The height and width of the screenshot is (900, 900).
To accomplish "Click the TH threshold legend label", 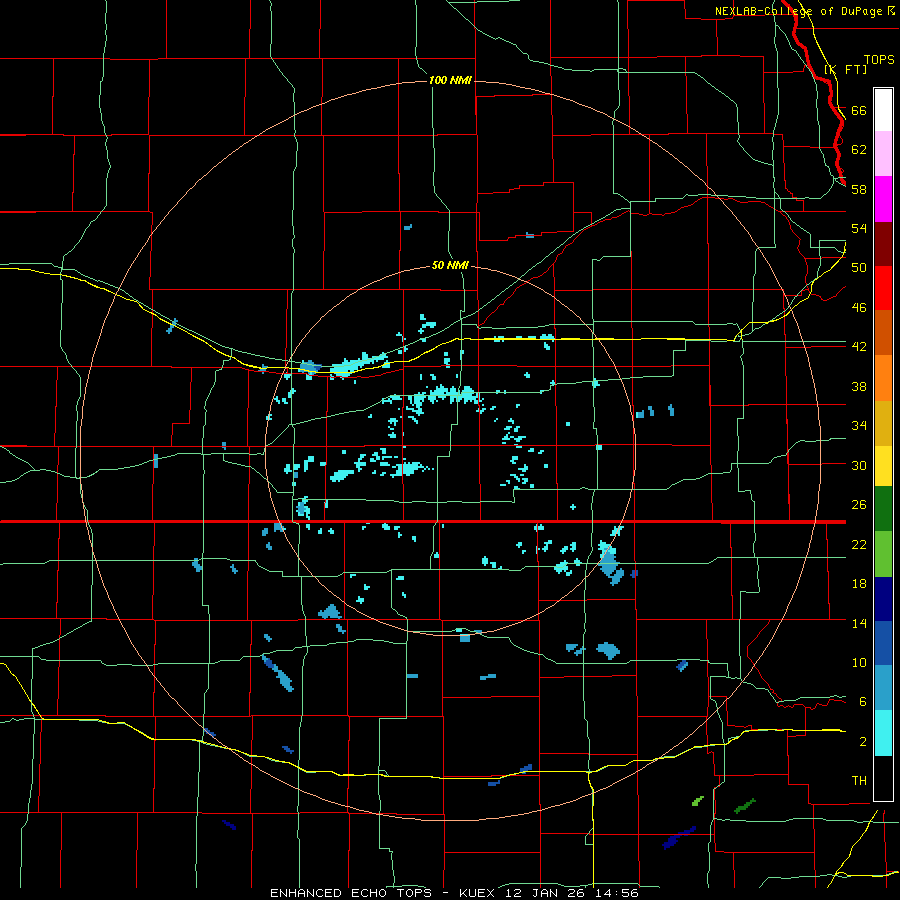I will tap(859, 780).
